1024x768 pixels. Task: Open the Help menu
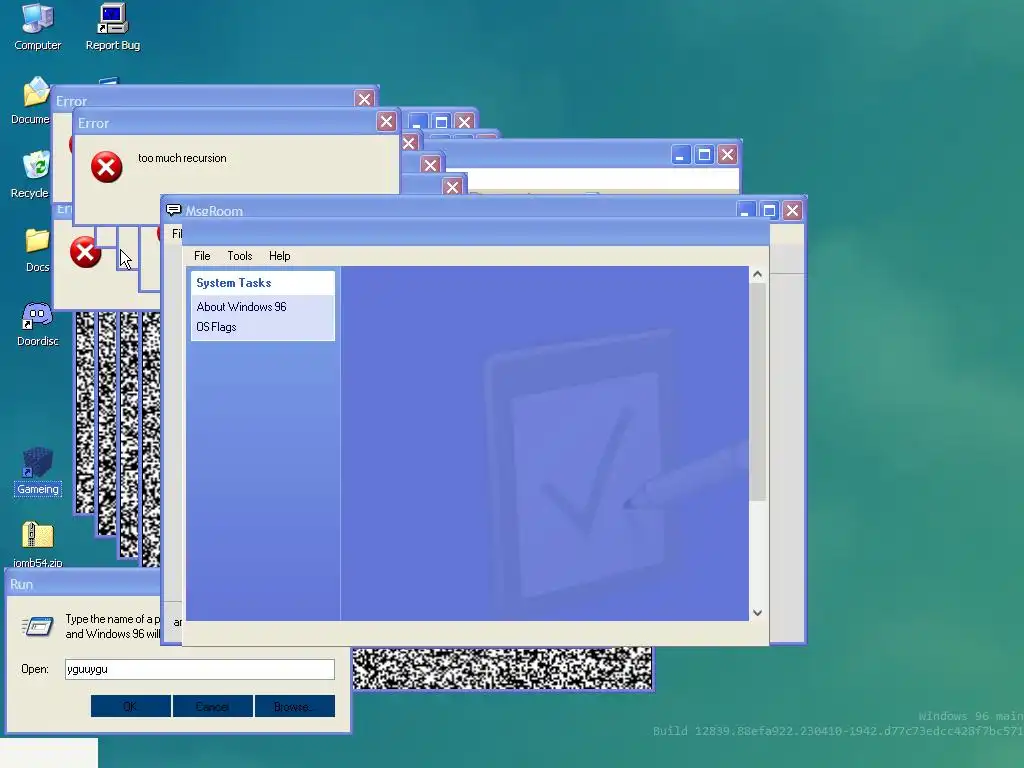pos(280,256)
